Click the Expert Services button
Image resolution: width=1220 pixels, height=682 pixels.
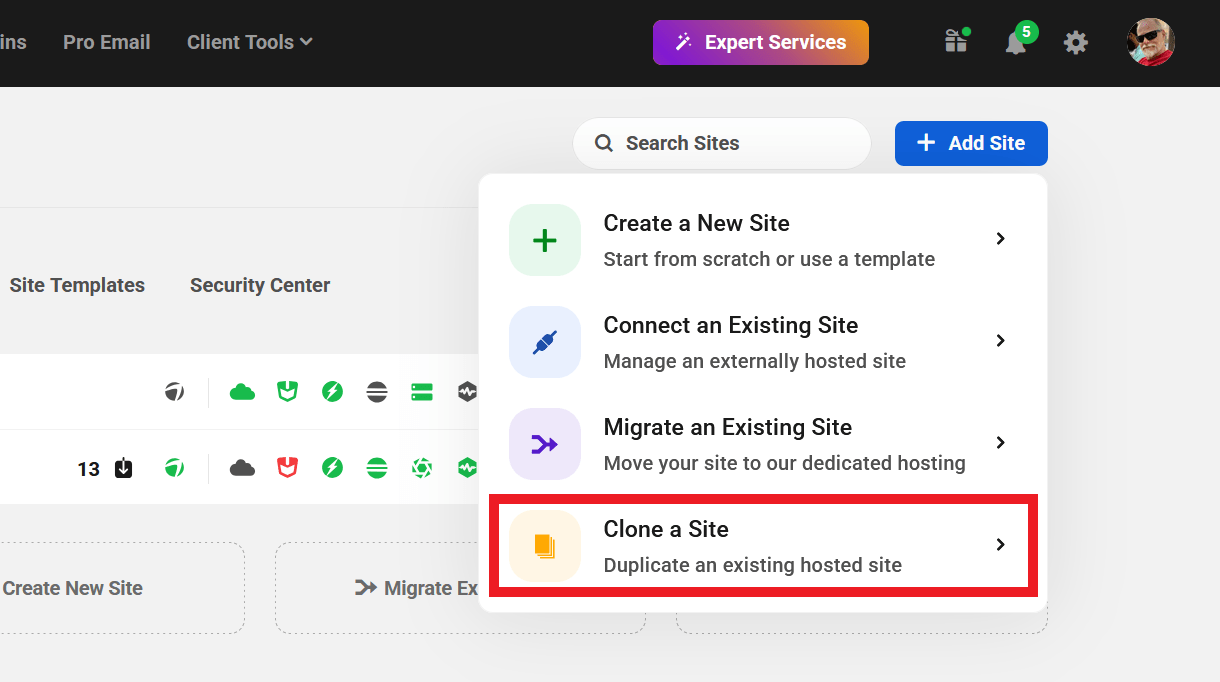pyautogui.click(x=760, y=42)
